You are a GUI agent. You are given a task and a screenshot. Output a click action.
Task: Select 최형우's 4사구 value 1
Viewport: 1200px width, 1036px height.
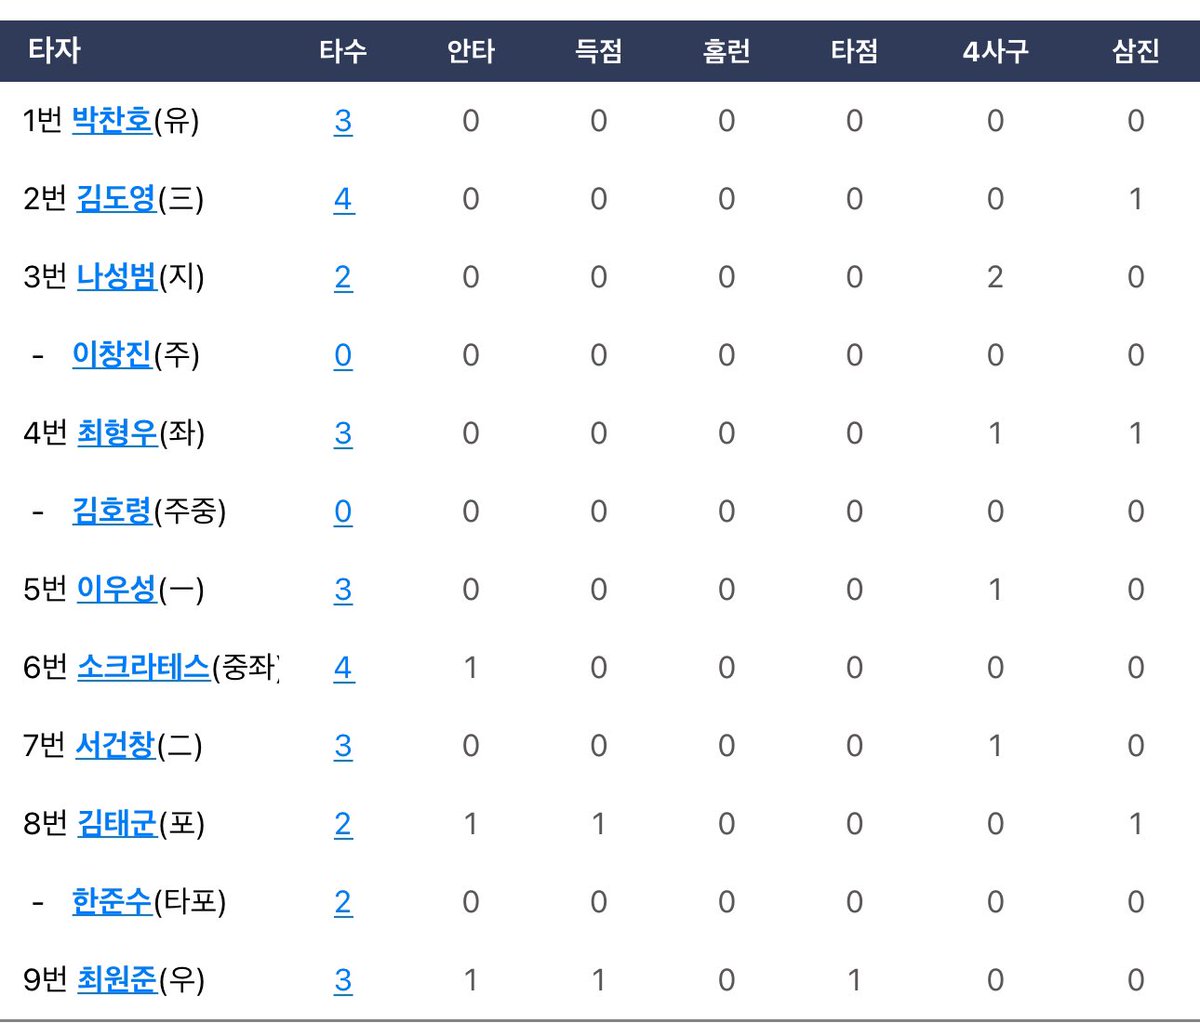point(995,433)
